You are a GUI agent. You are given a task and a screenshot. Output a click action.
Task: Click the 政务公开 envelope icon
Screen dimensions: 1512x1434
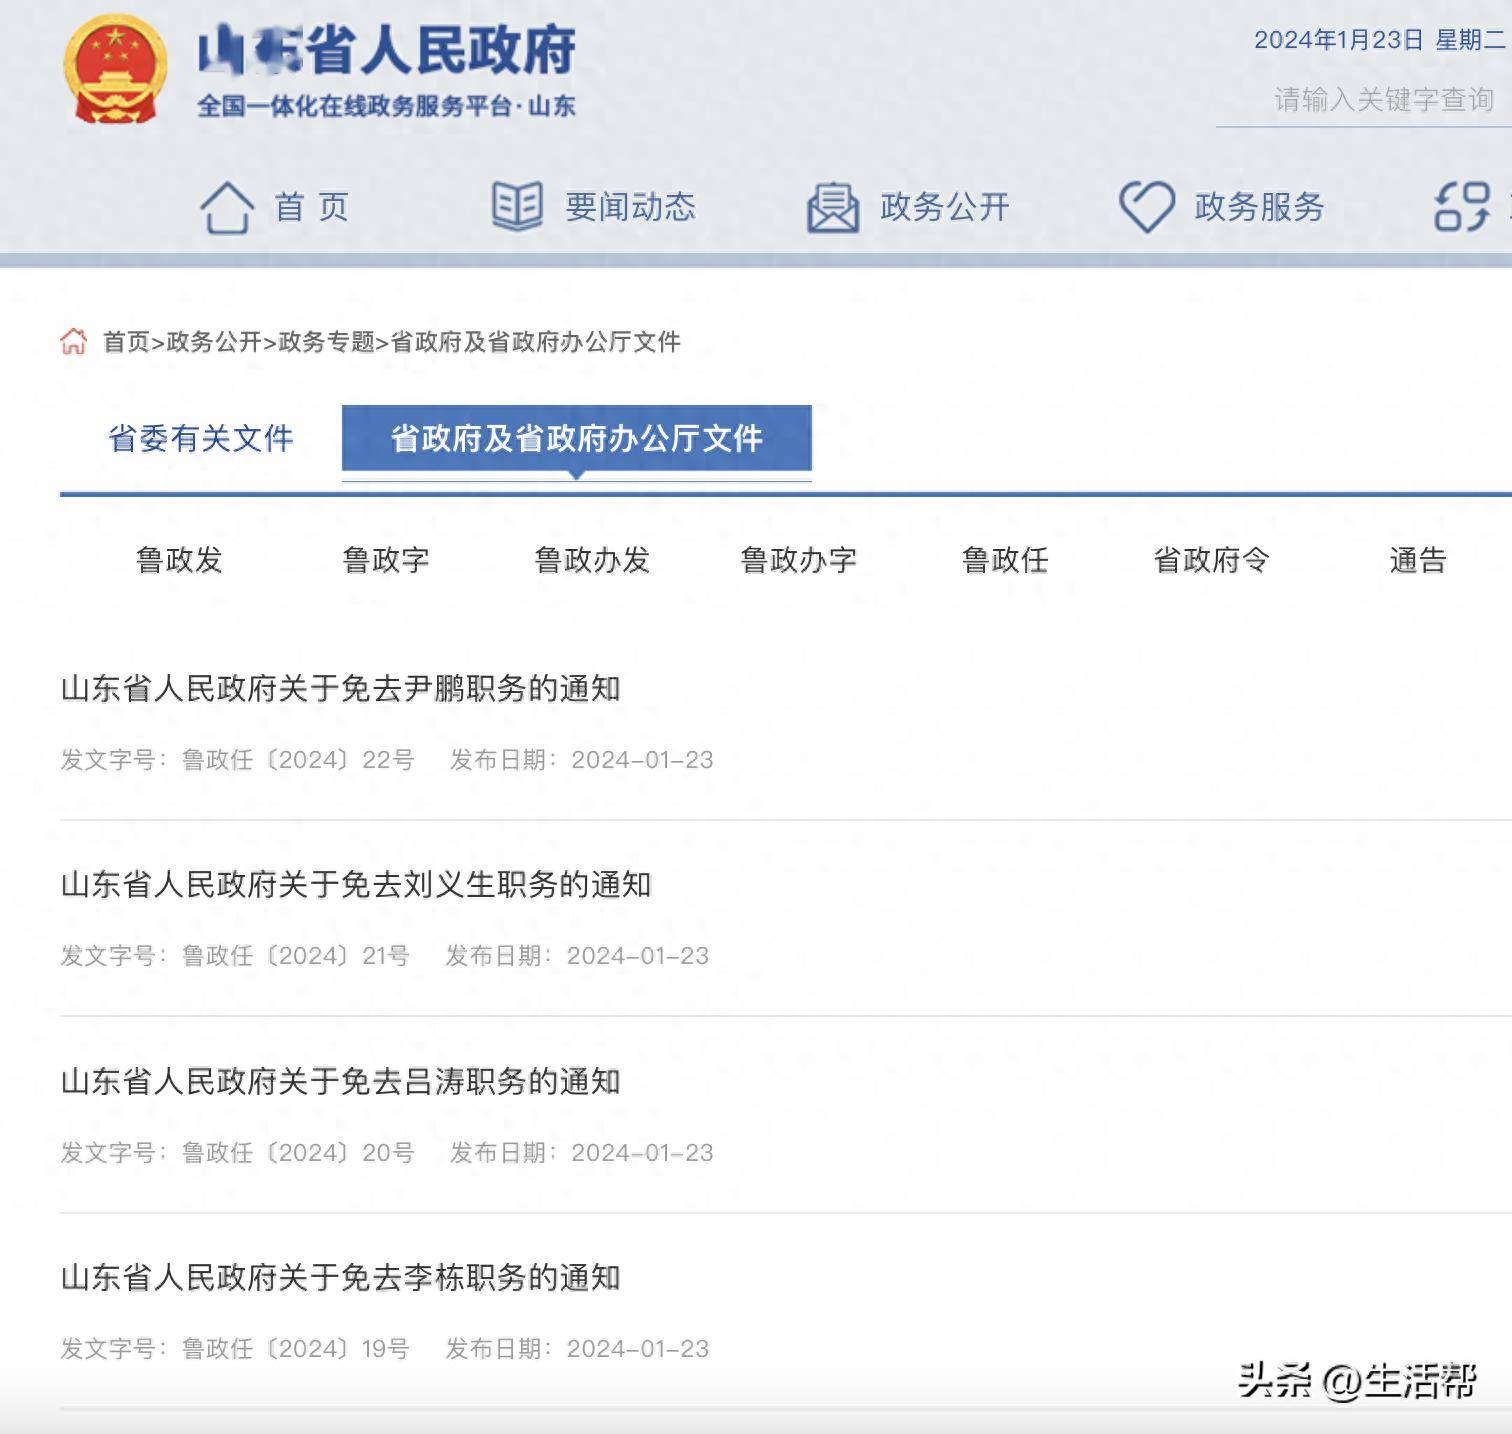tap(832, 205)
